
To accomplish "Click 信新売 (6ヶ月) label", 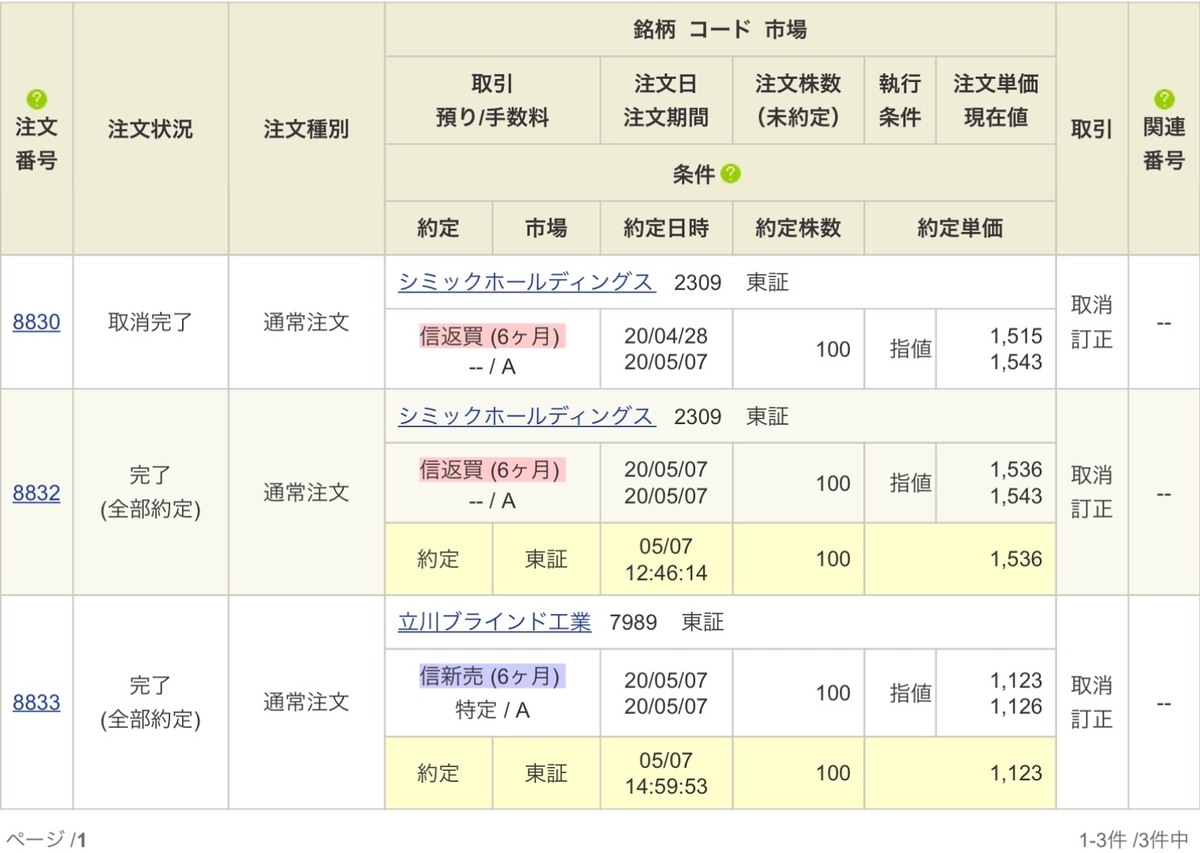I will point(492,676).
